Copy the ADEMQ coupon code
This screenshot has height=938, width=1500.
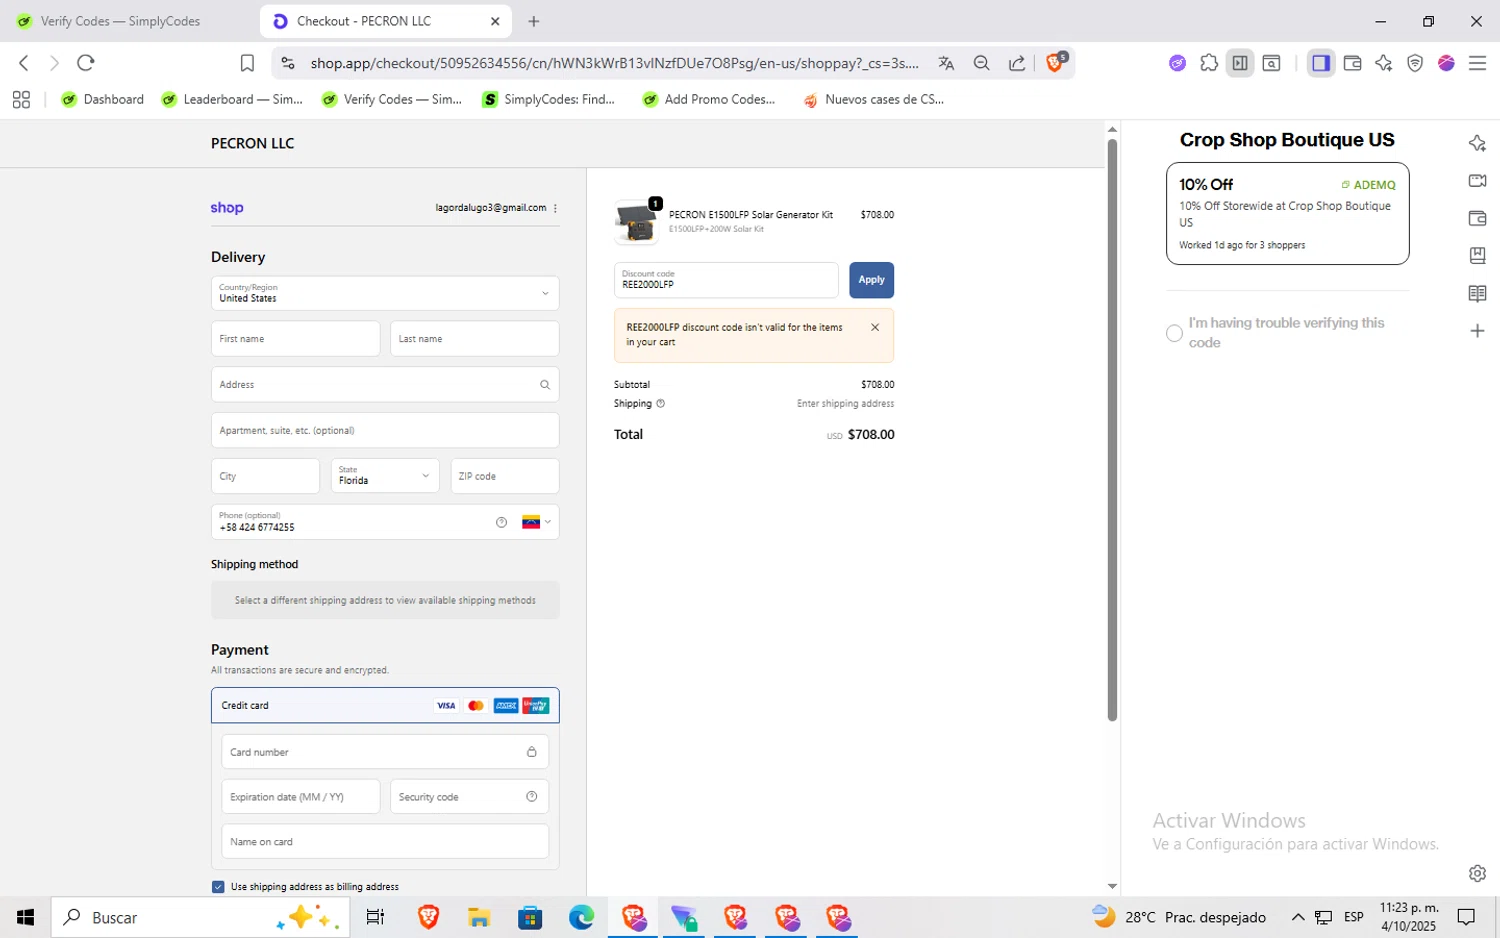1368,185
